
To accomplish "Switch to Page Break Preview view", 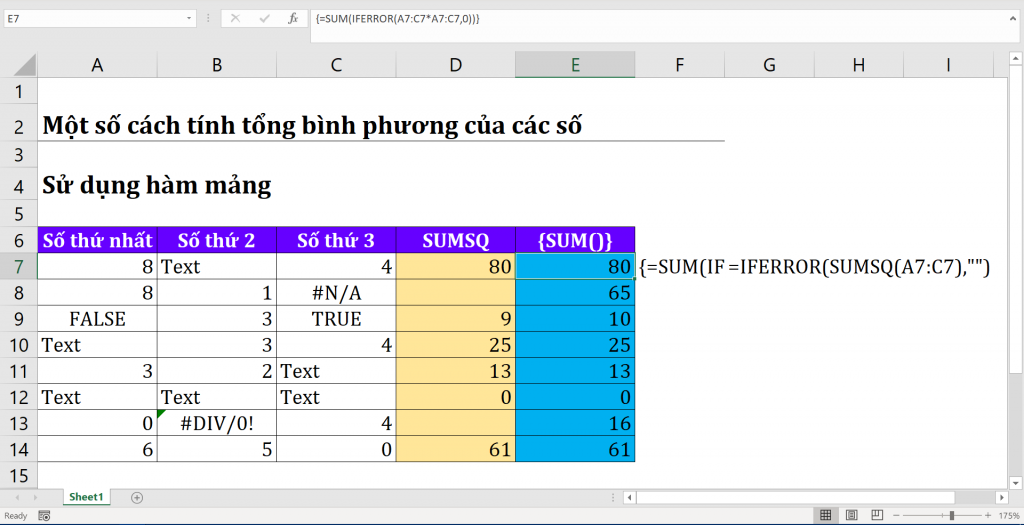I will (x=877, y=516).
